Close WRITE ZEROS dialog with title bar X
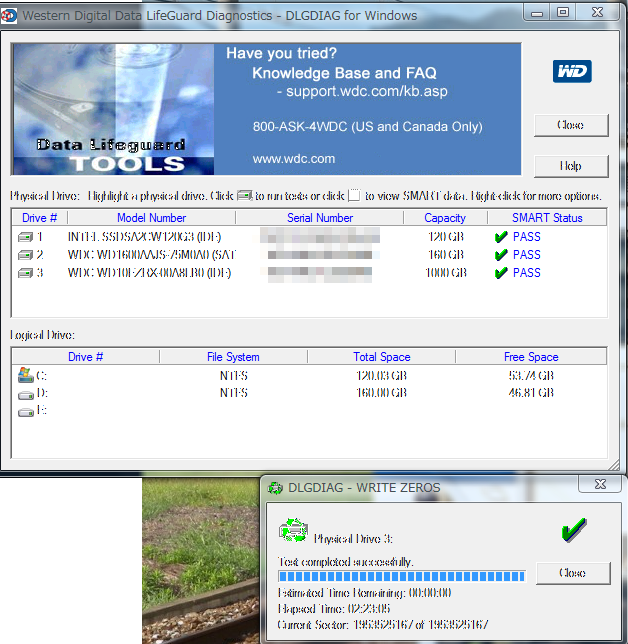628x644 pixels. 600,484
